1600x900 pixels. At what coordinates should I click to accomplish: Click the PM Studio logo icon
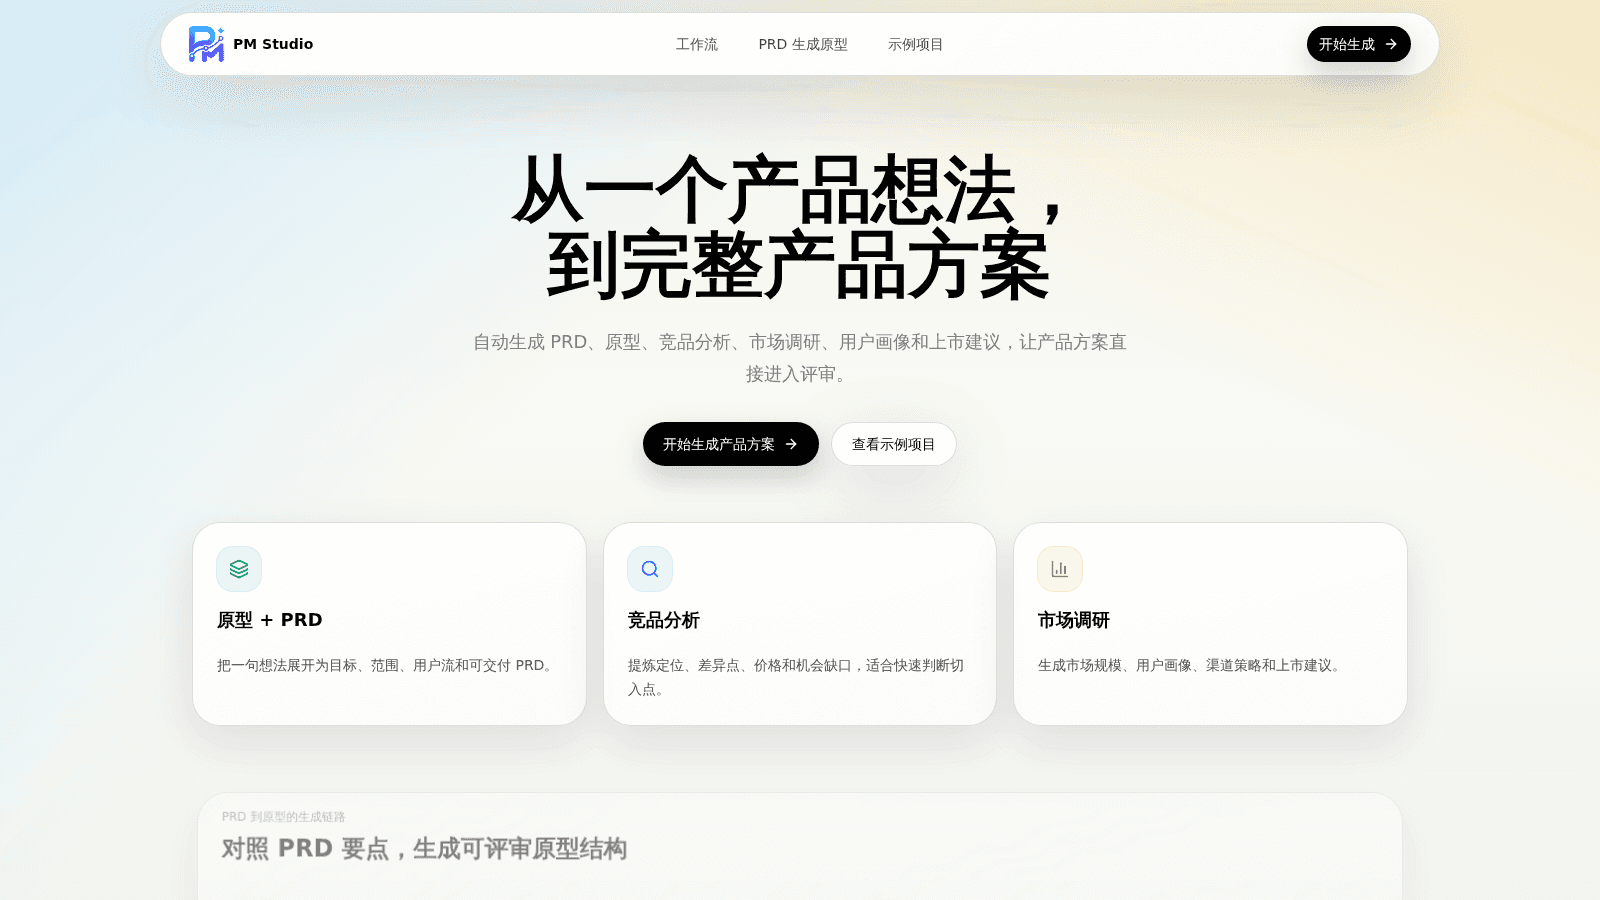pos(206,44)
